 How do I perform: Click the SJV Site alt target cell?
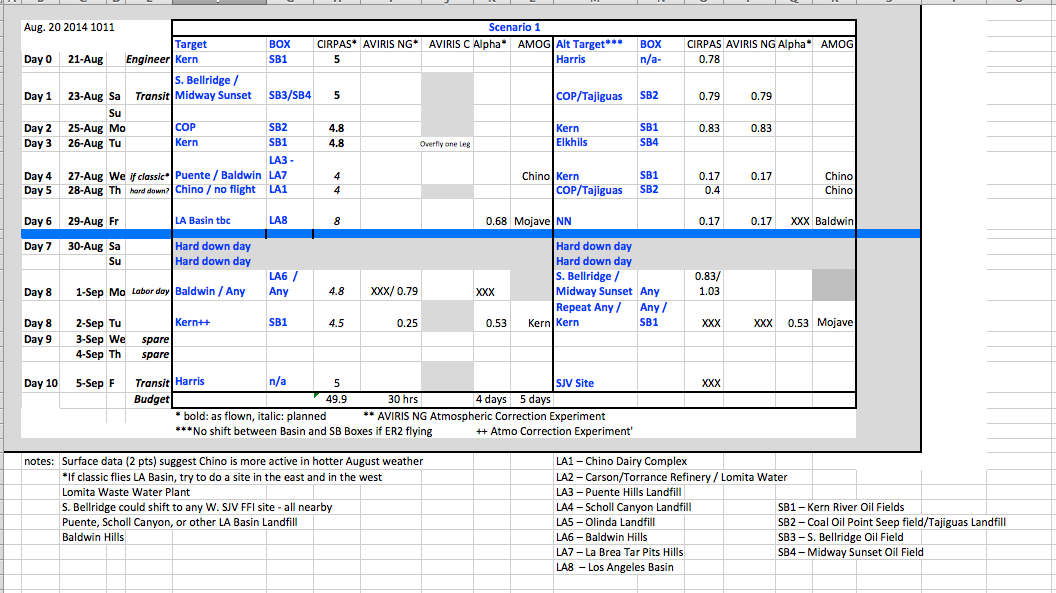point(575,383)
